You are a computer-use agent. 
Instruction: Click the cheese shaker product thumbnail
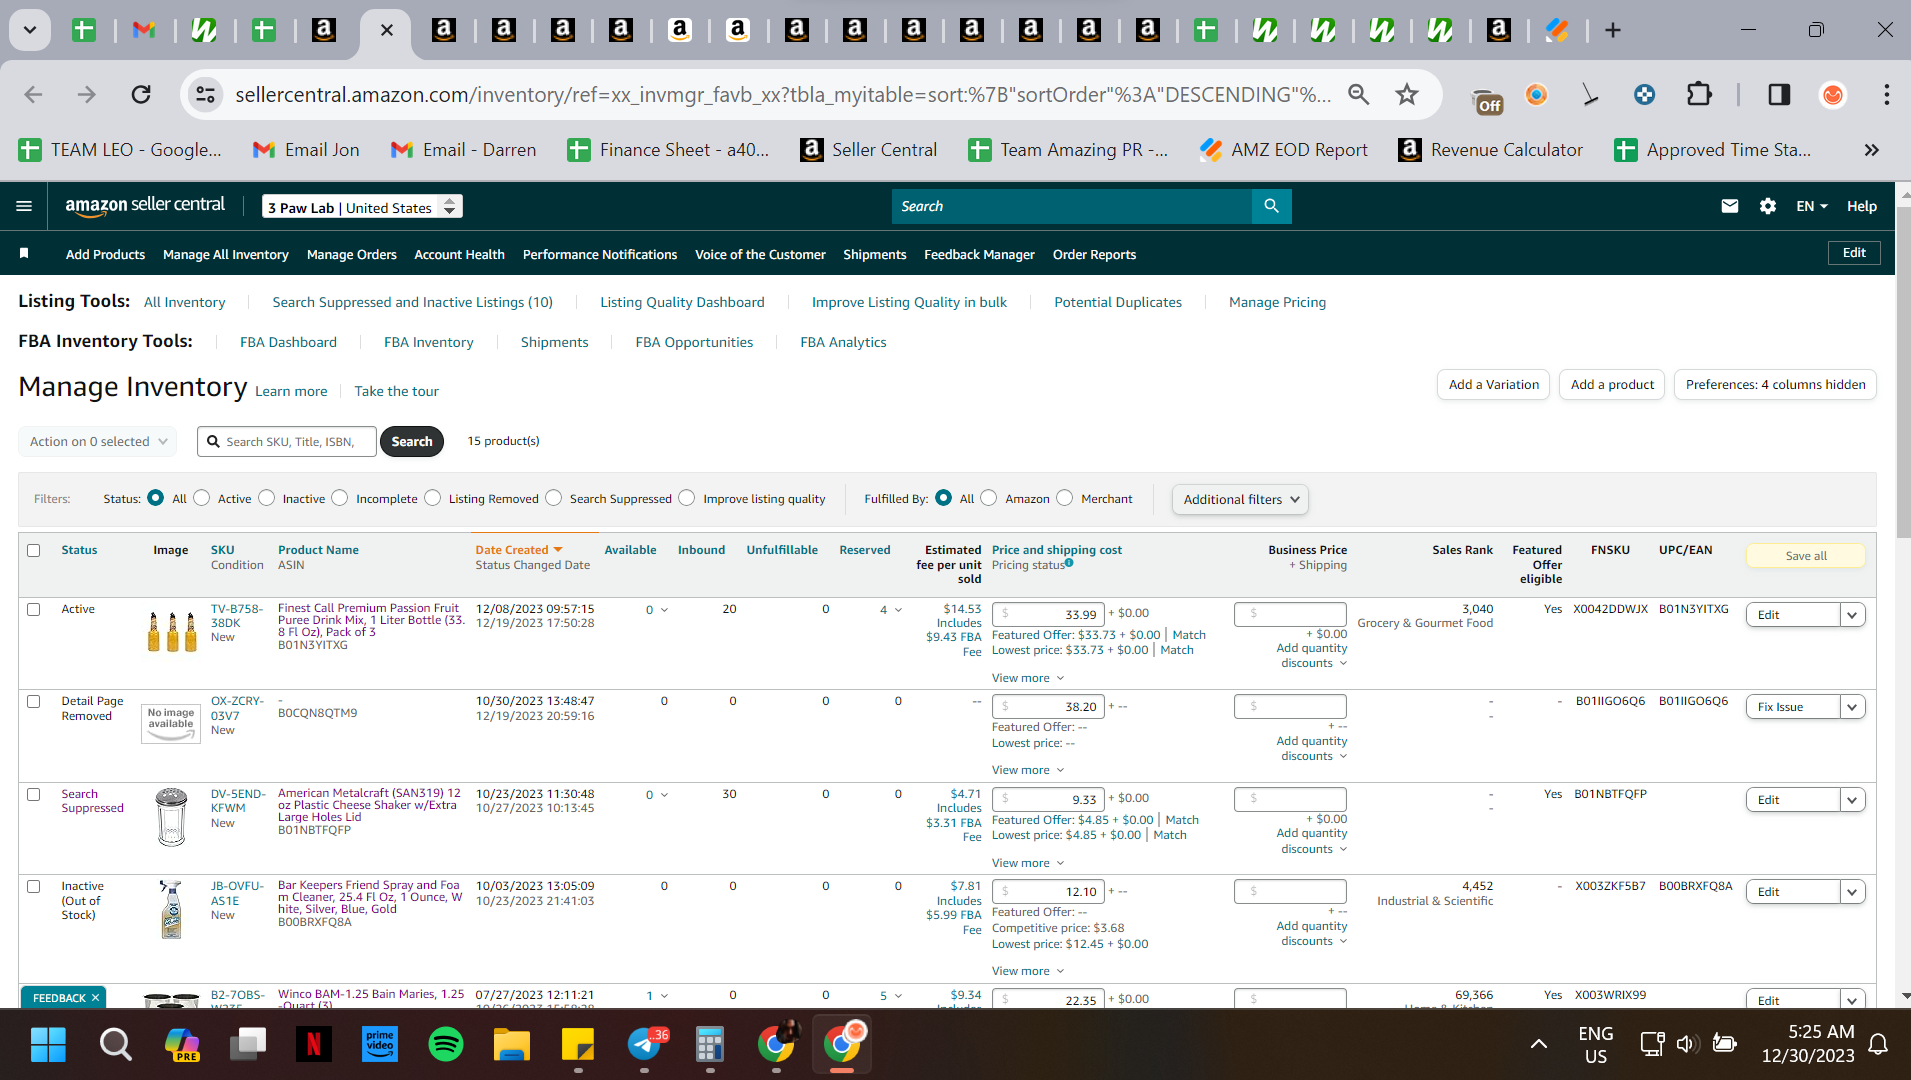click(172, 816)
